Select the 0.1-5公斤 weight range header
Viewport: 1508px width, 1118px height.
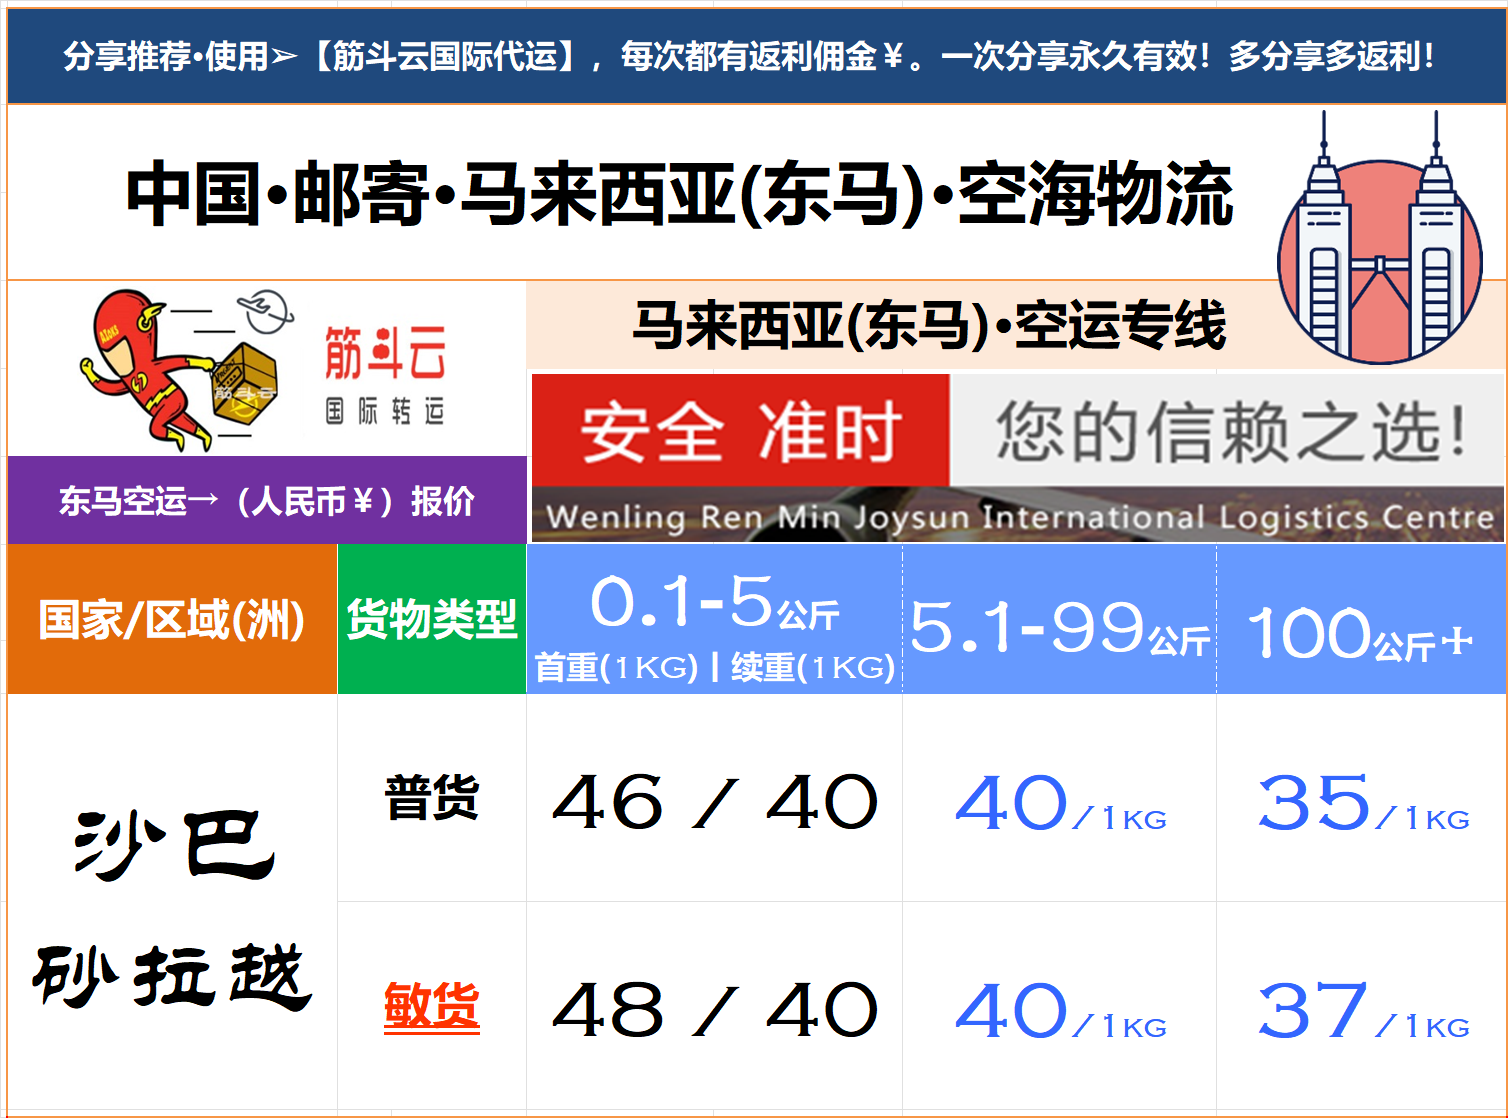[x=714, y=619]
